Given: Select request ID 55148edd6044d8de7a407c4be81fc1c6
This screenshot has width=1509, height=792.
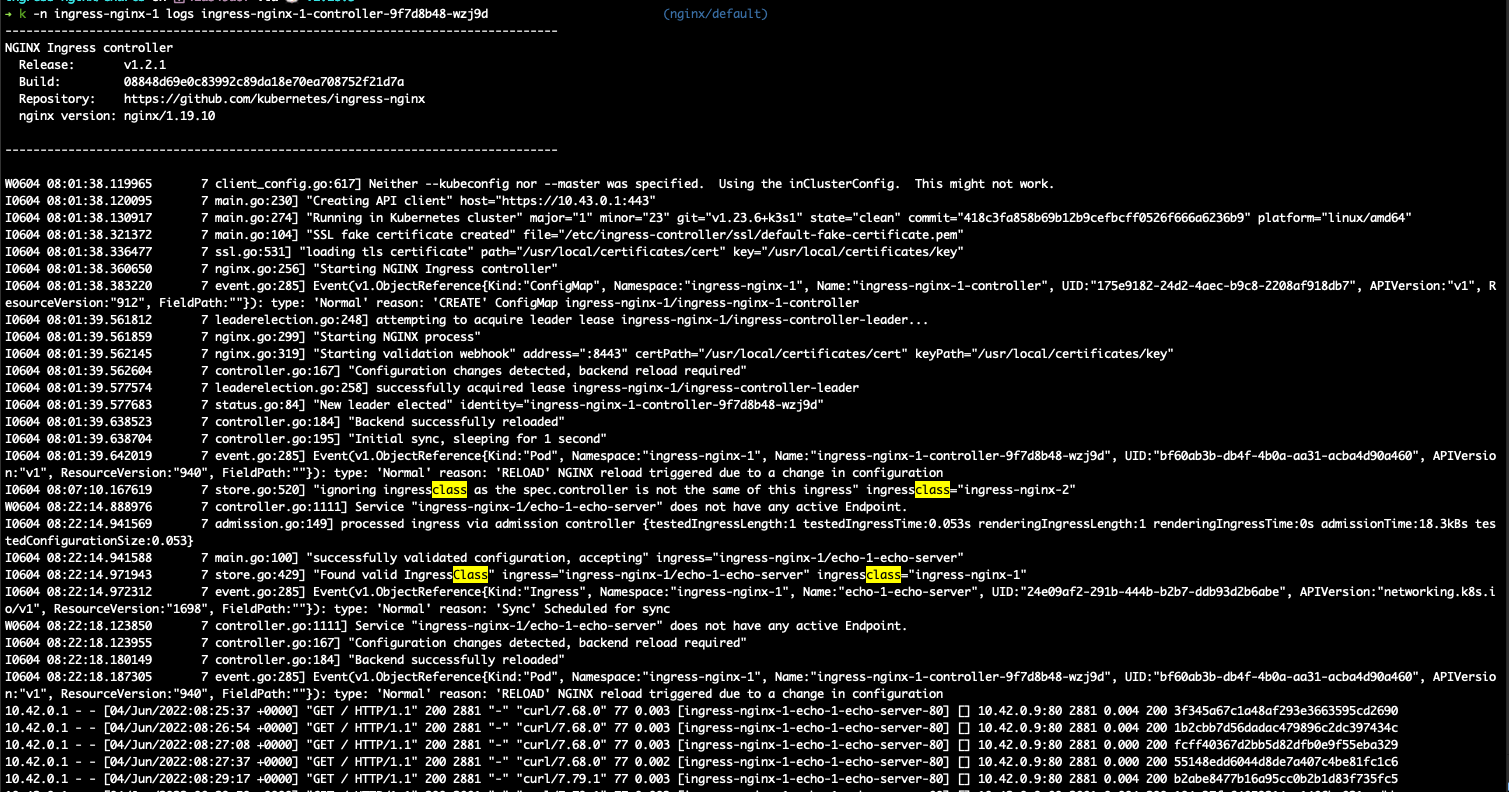Looking at the screenshot, I should [1286, 761].
